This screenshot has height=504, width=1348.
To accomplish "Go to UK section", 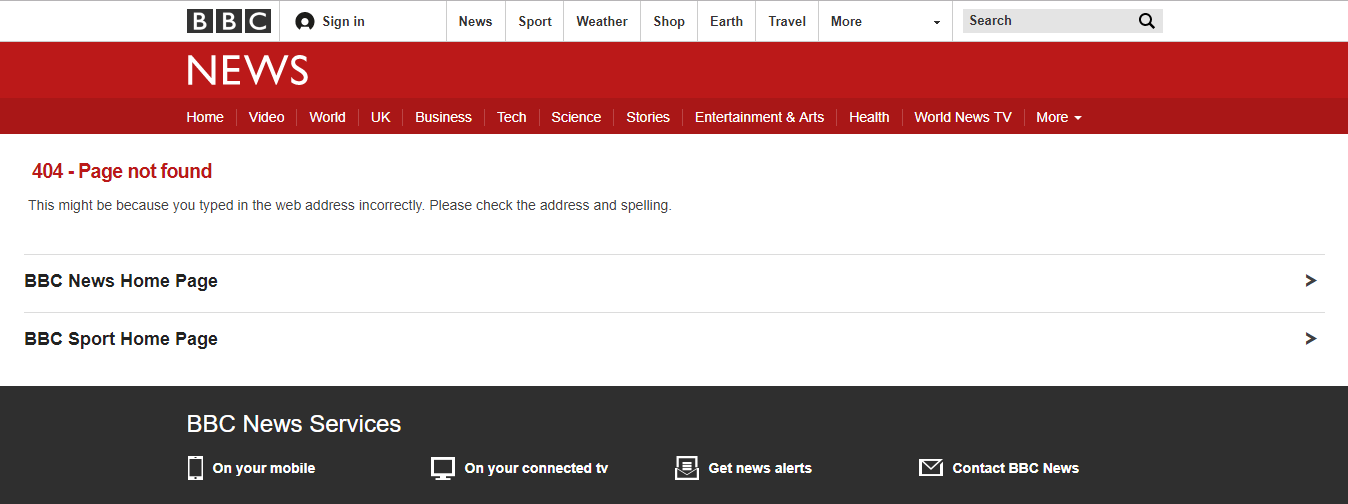I will tap(380, 117).
